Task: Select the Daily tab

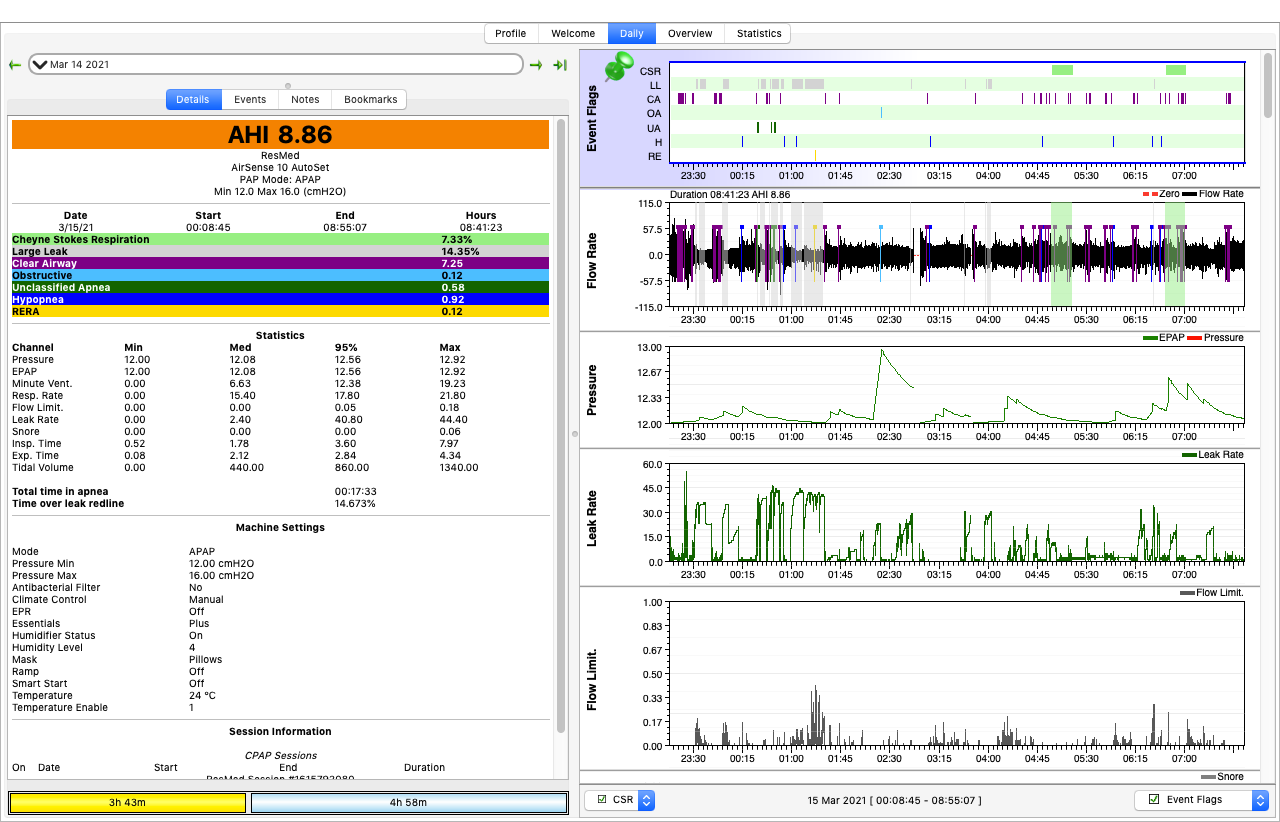Action: coord(632,33)
